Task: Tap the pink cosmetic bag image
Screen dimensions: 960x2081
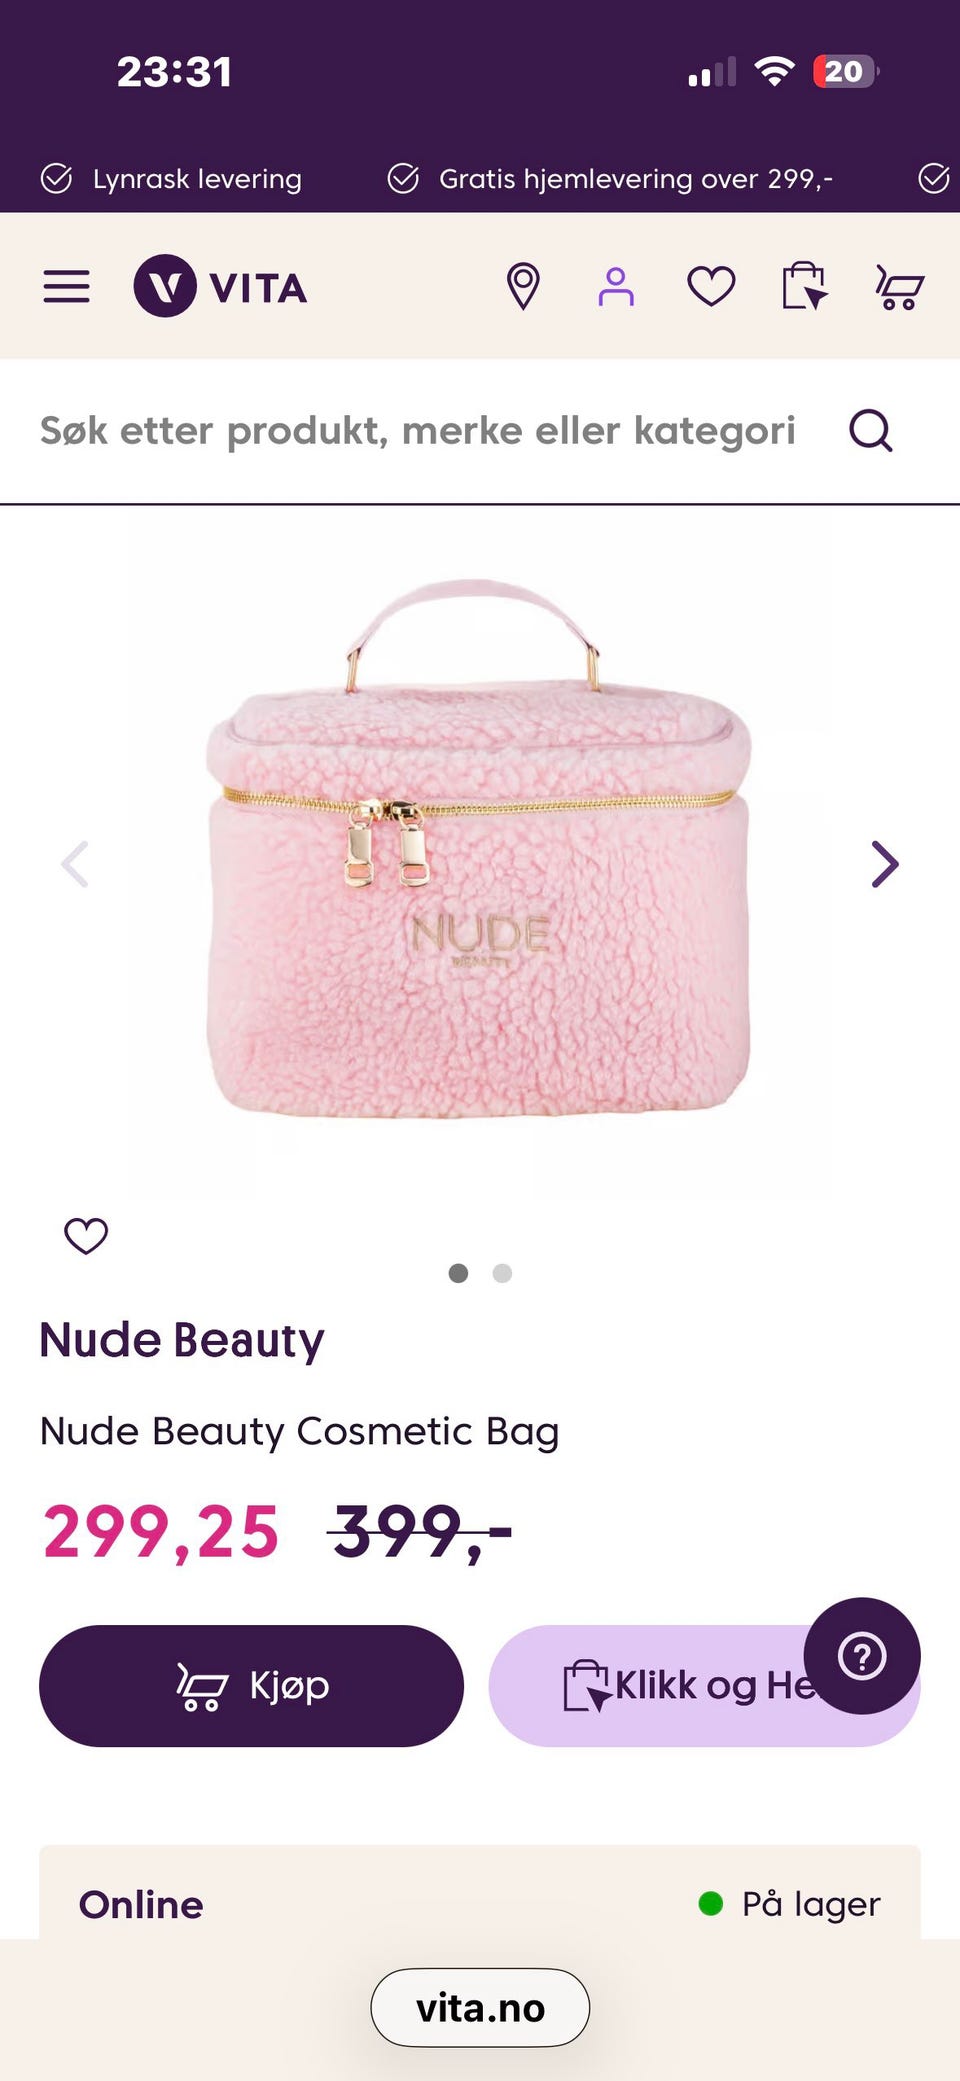Action: (479, 848)
